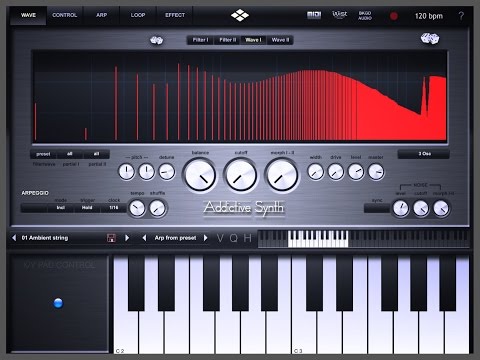Switch to the CONTROL tab
Viewport: 480px width, 360px height.
(x=65, y=15)
